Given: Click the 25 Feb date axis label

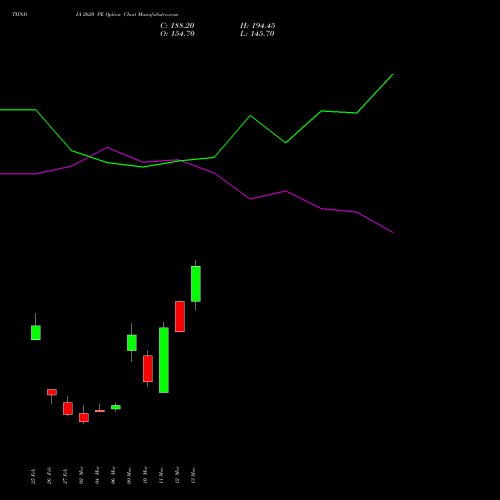Looking at the screenshot, I should click(33, 476).
